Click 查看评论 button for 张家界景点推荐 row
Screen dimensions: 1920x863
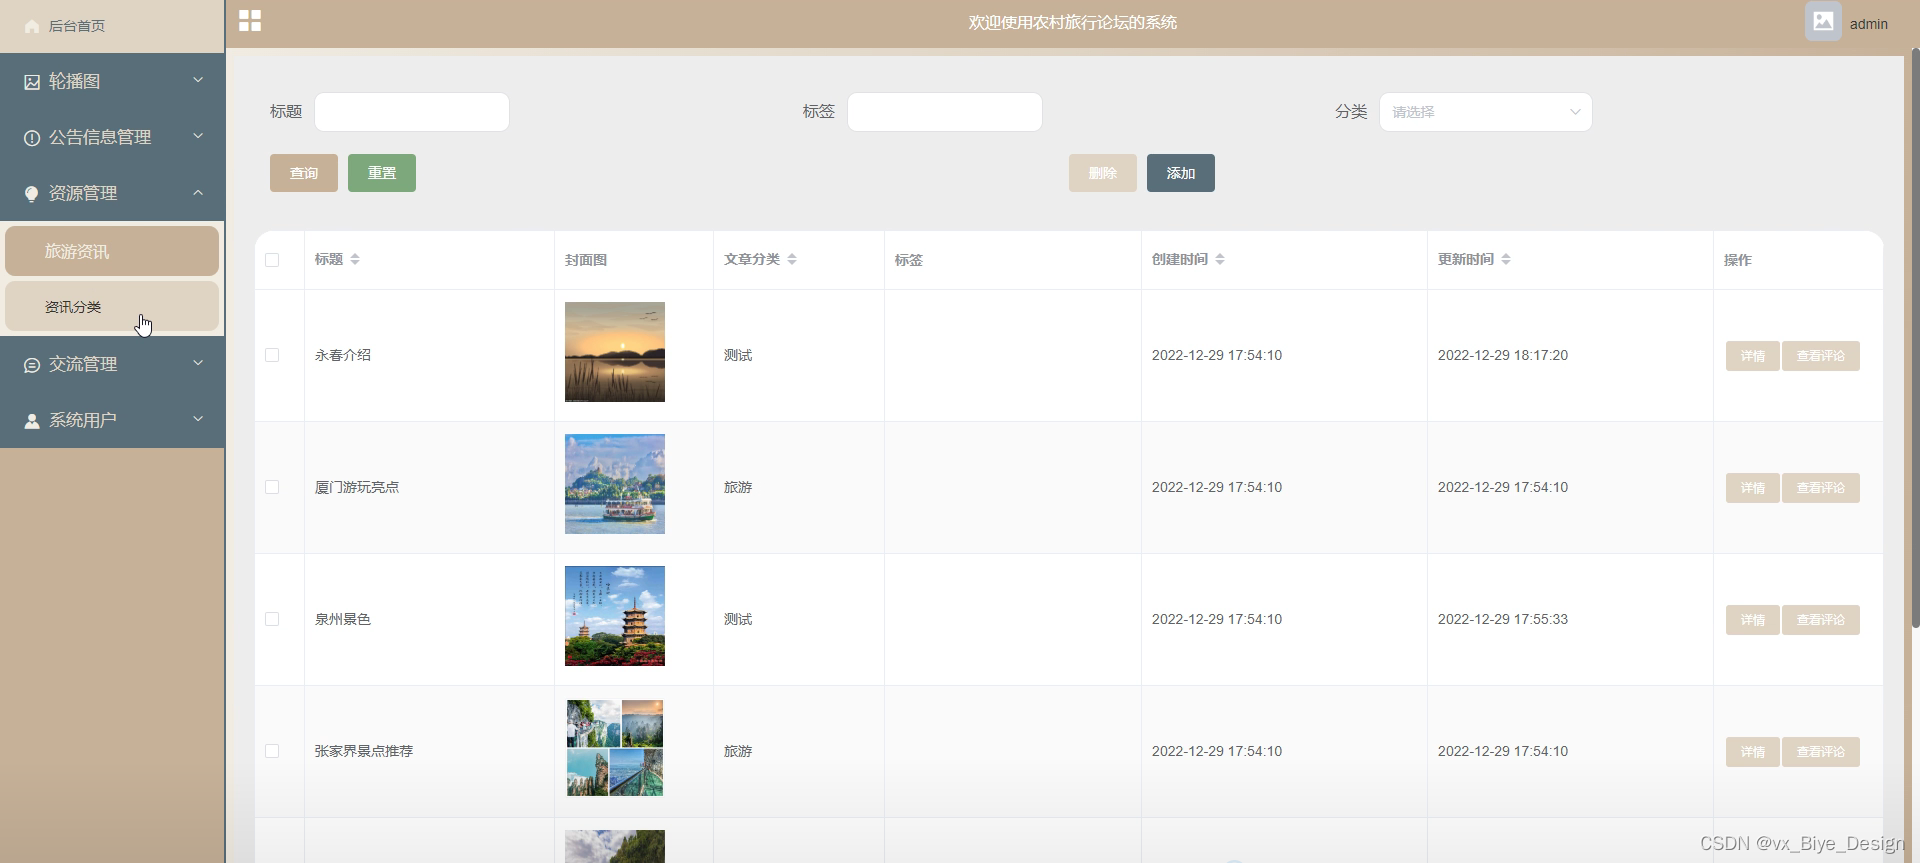[x=1821, y=752]
